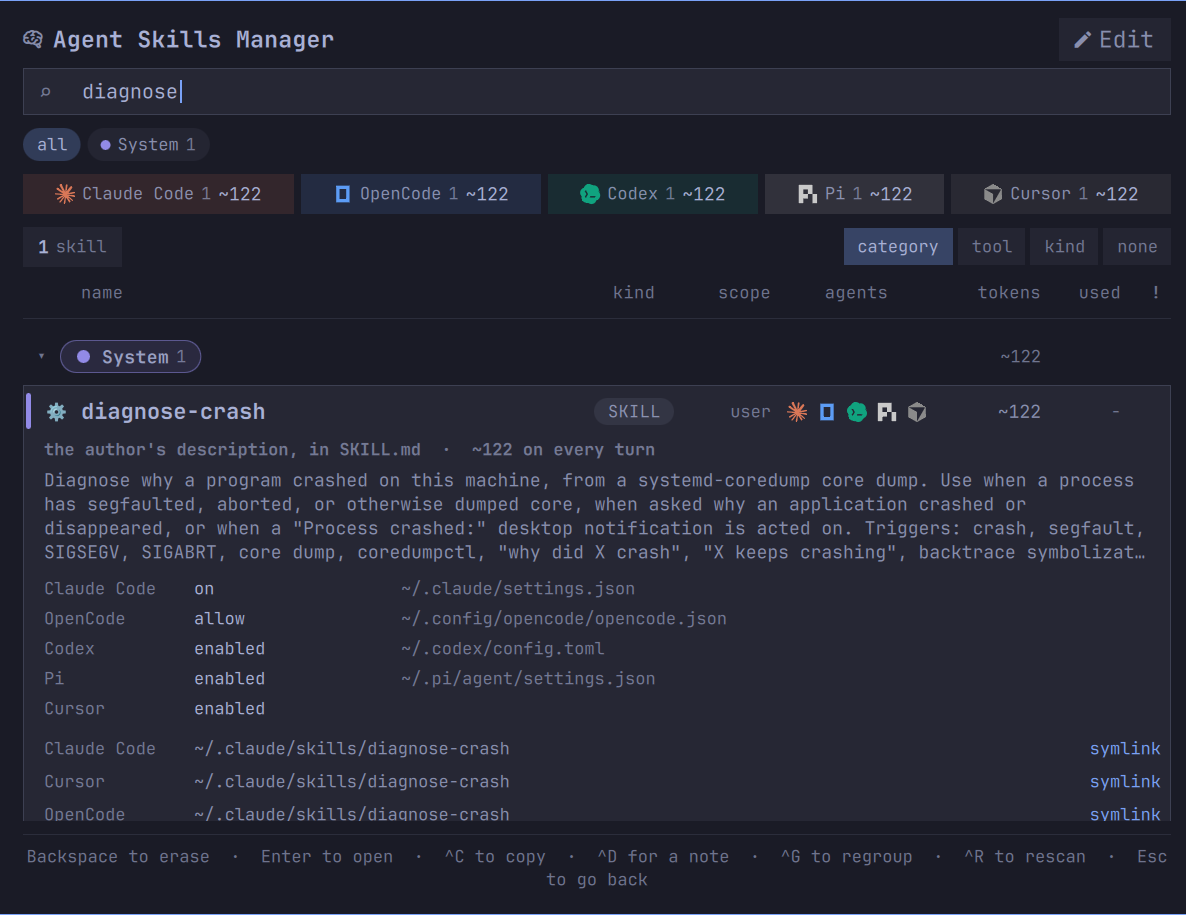This screenshot has height=915, width=1186.
Task: Click the '!' warnings column header
Action: click(1156, 293)
